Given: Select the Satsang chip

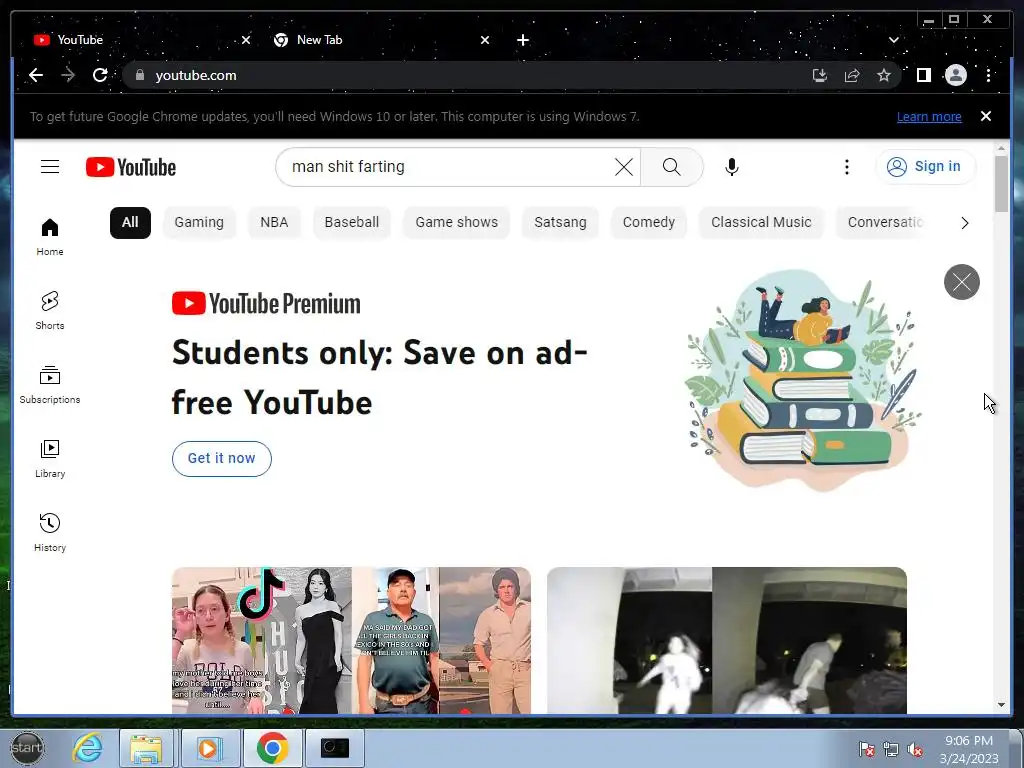Looking at the screenshot, I should pos(560,223).
